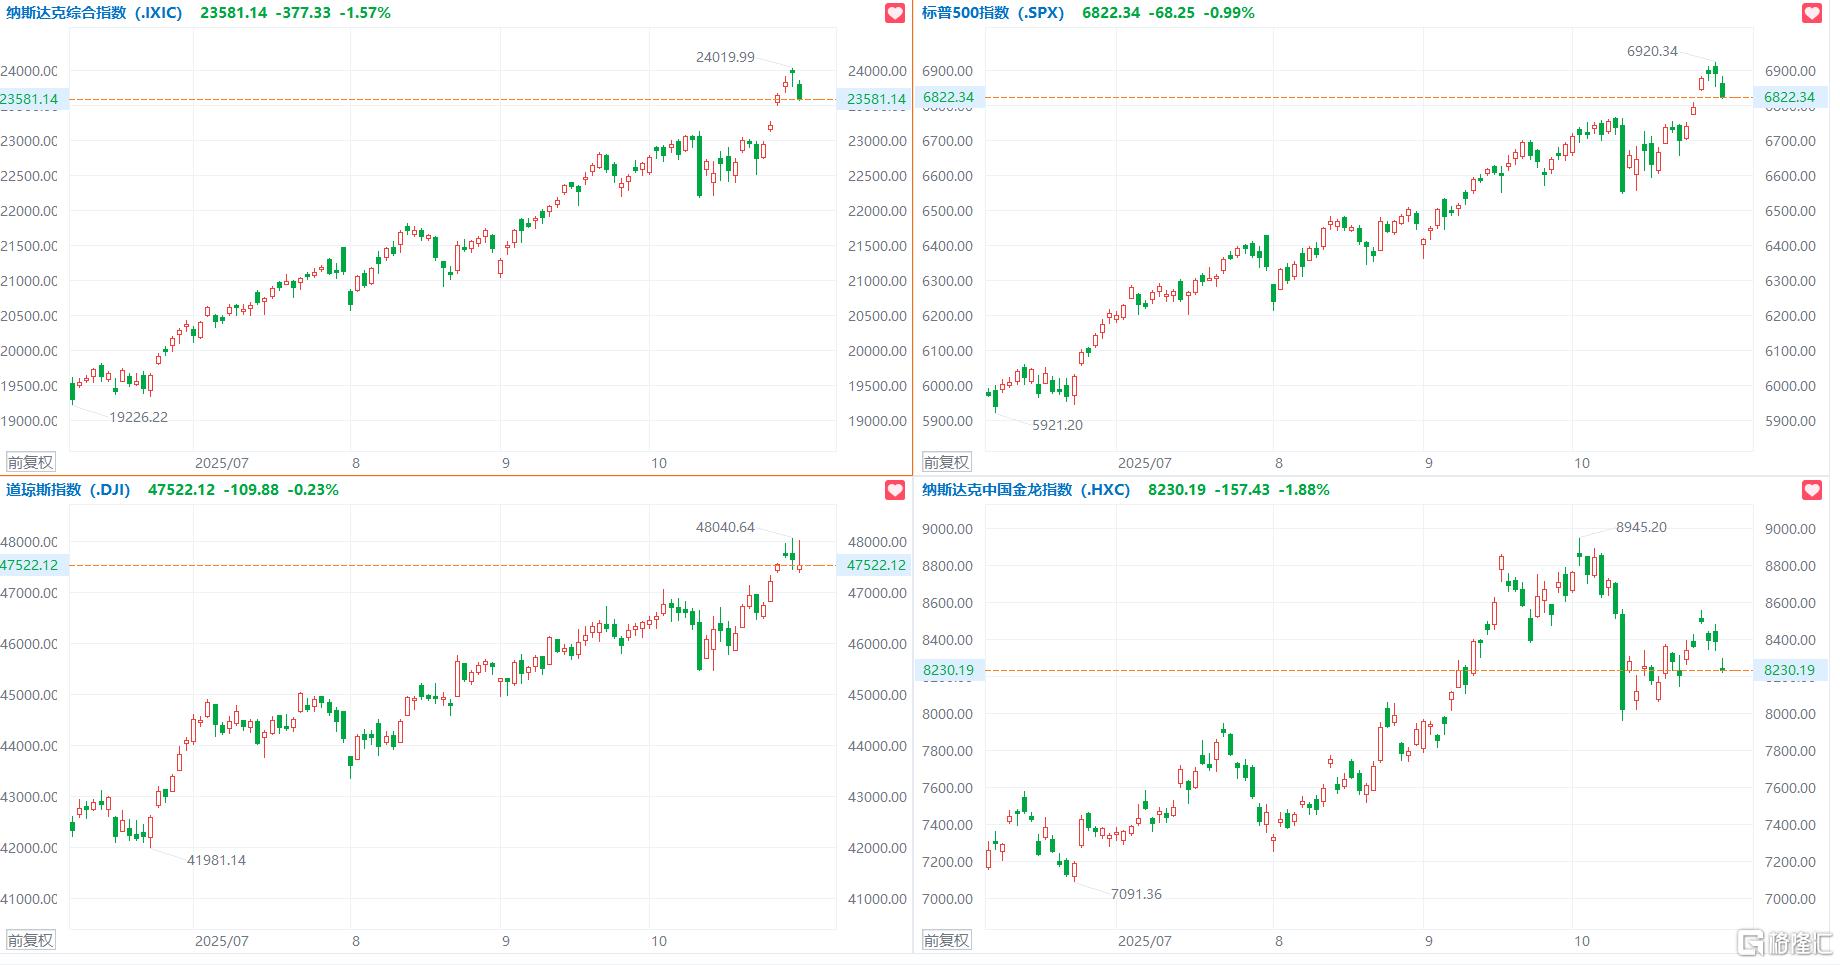Open the 标普500指数 (.SPX) title link
1840x965 pixels.
coord(993,13)
